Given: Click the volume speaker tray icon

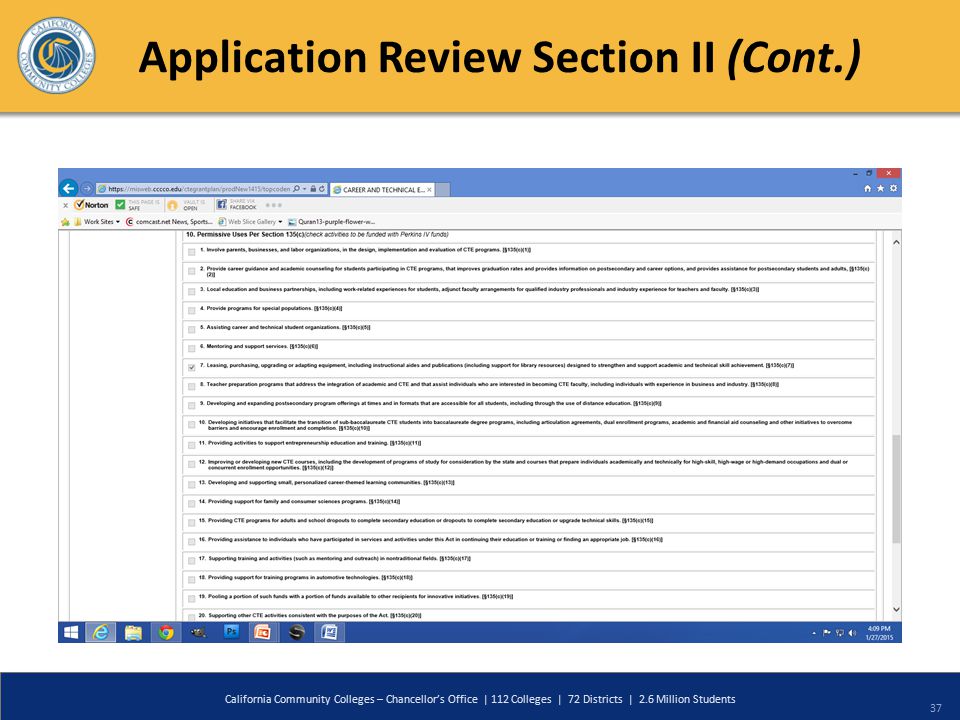Looking at the screenshot, I should click(852, 633).
